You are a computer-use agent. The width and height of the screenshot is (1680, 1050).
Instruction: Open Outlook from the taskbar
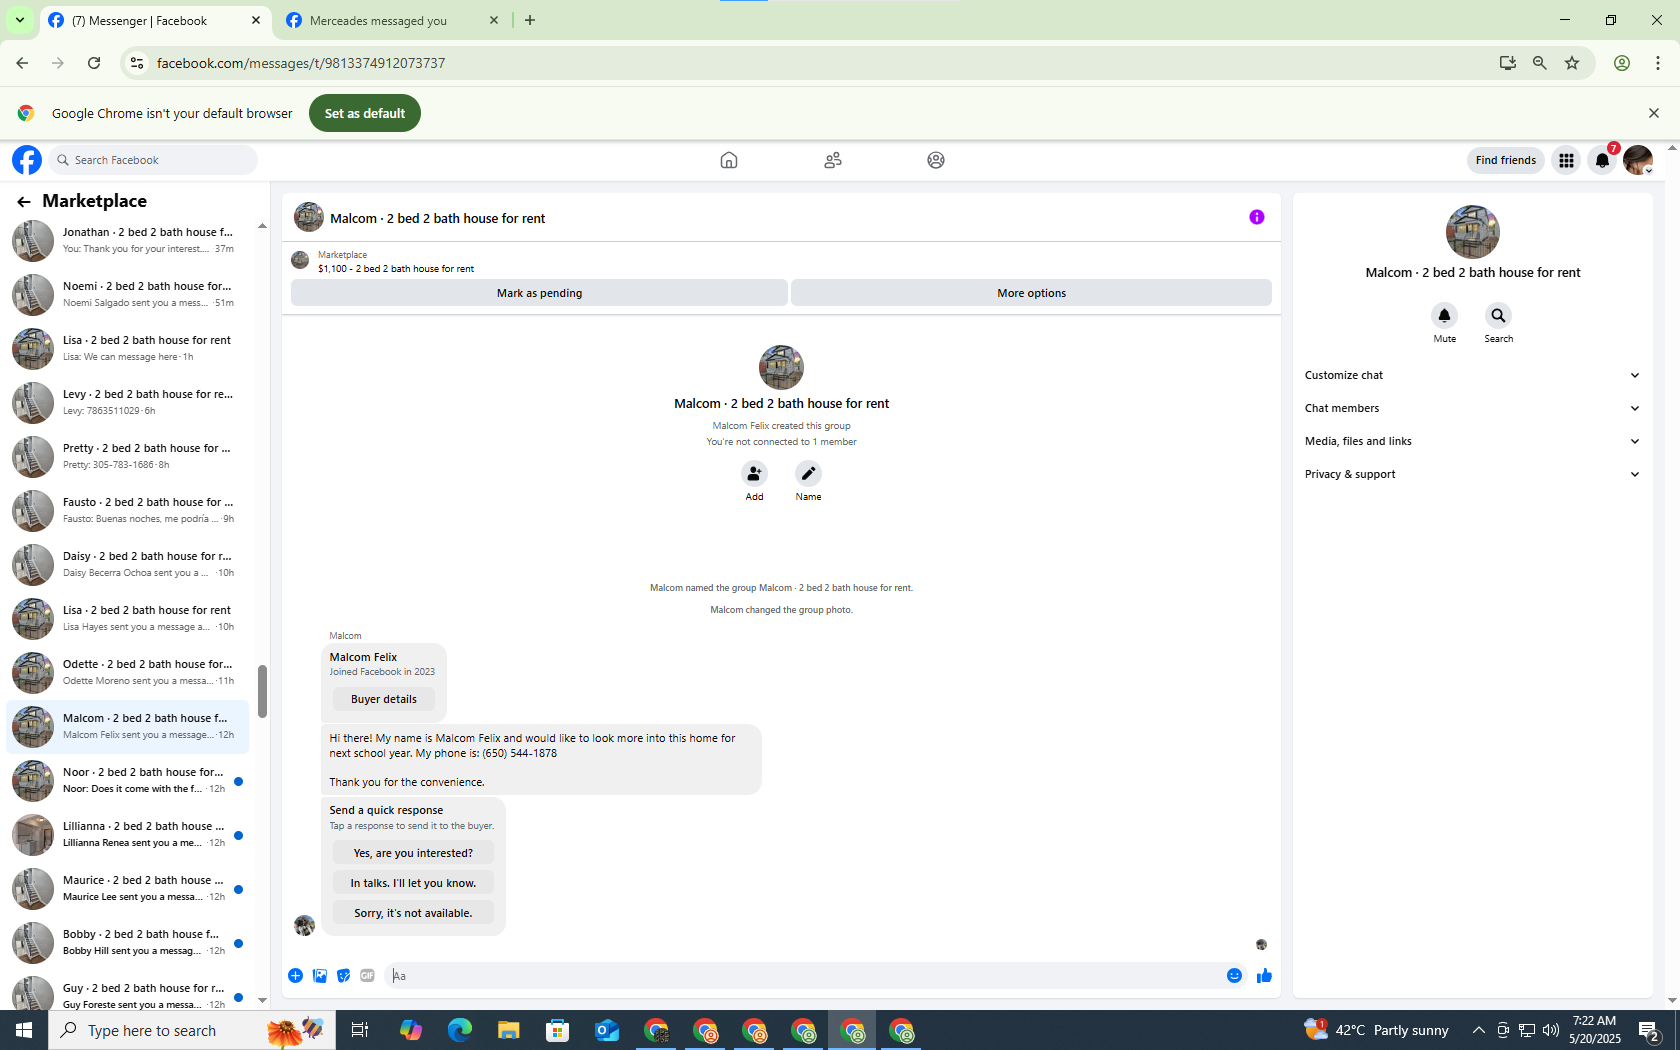pos(607,1030)
